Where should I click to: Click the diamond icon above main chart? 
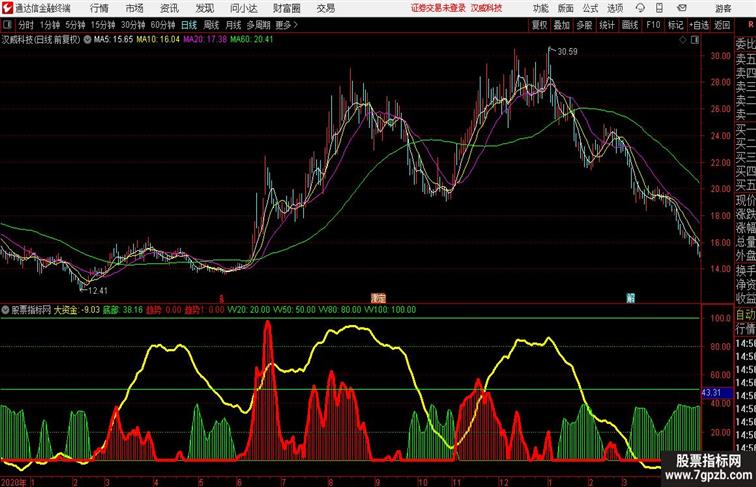683,40
